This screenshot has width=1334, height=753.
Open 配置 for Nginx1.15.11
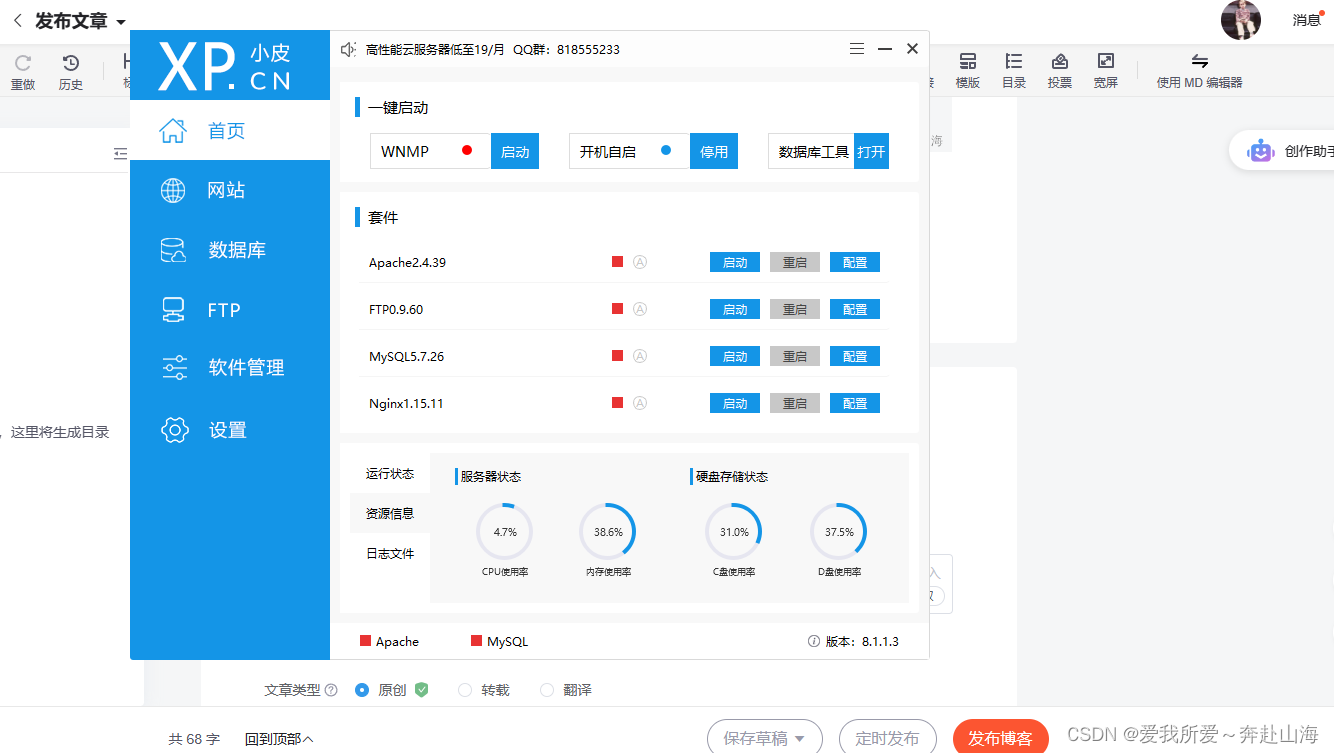point(855,403)
